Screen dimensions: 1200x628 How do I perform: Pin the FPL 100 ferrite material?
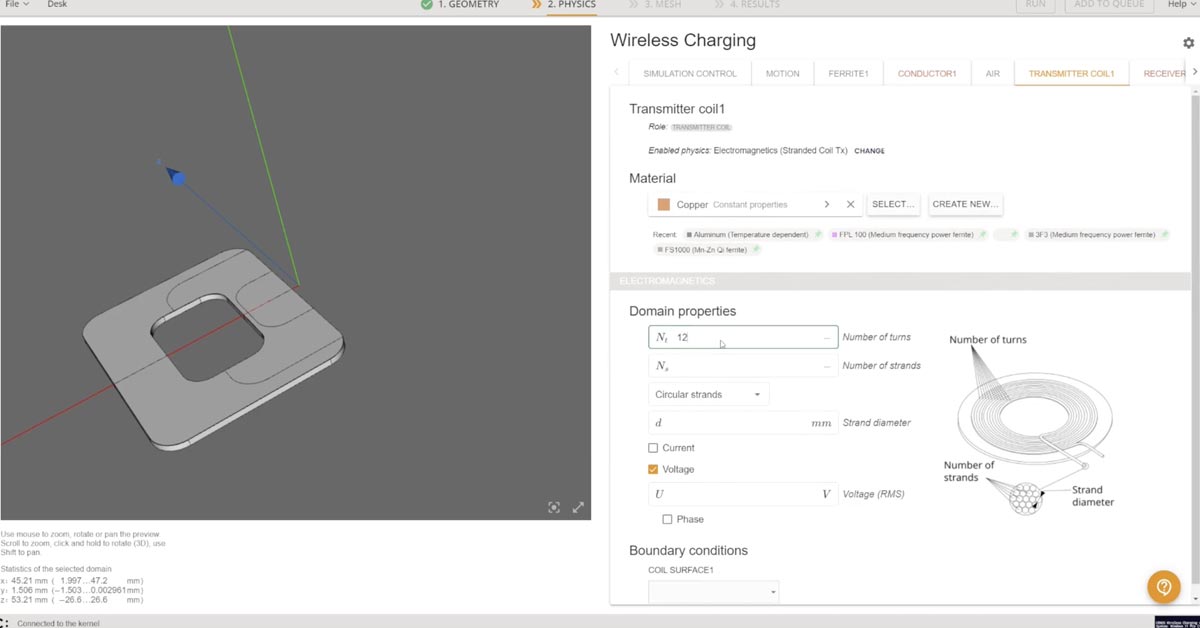(x=982, y=234)
